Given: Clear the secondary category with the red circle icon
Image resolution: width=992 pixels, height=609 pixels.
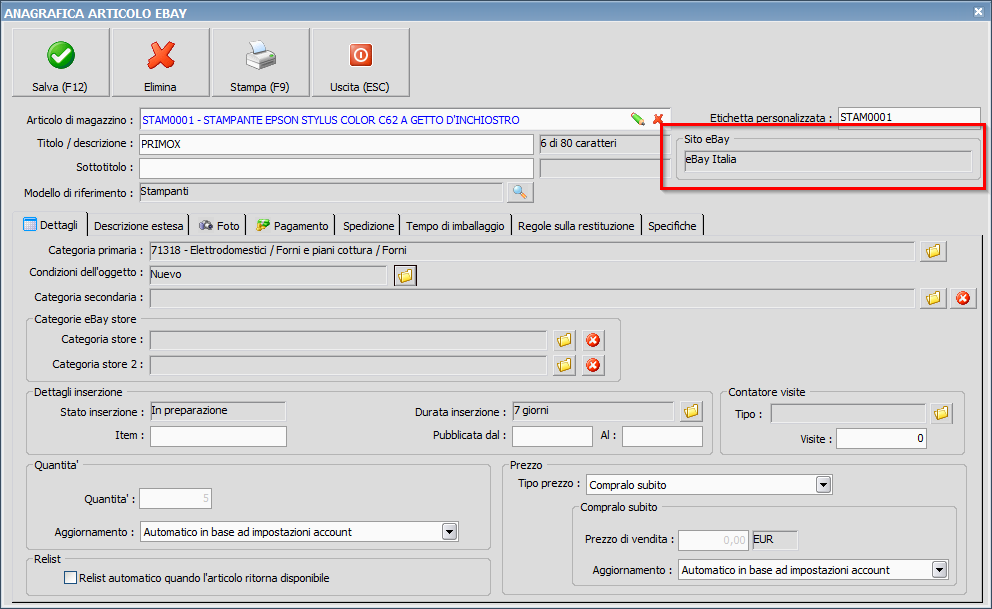Looking at the screenshot, I should point(963,298).
